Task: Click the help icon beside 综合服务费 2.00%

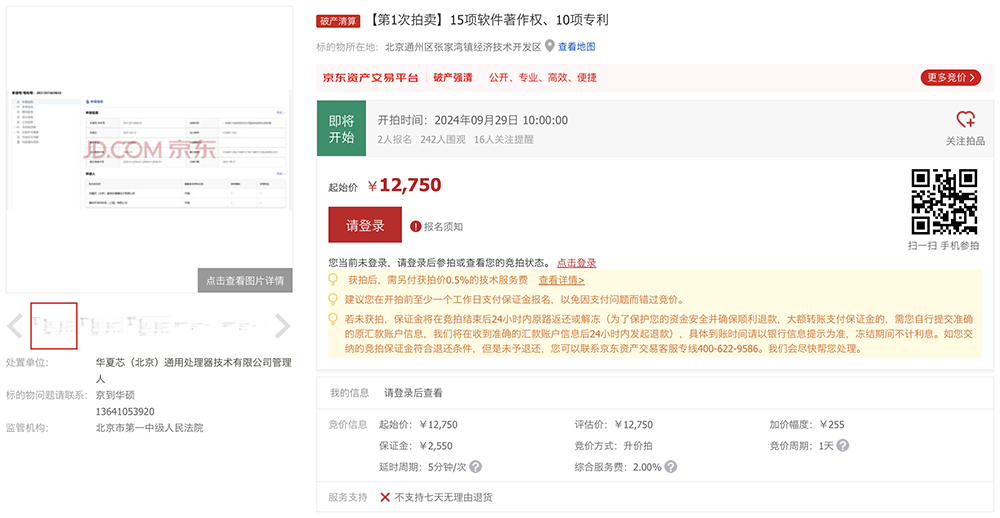Action: click(670, 467)
